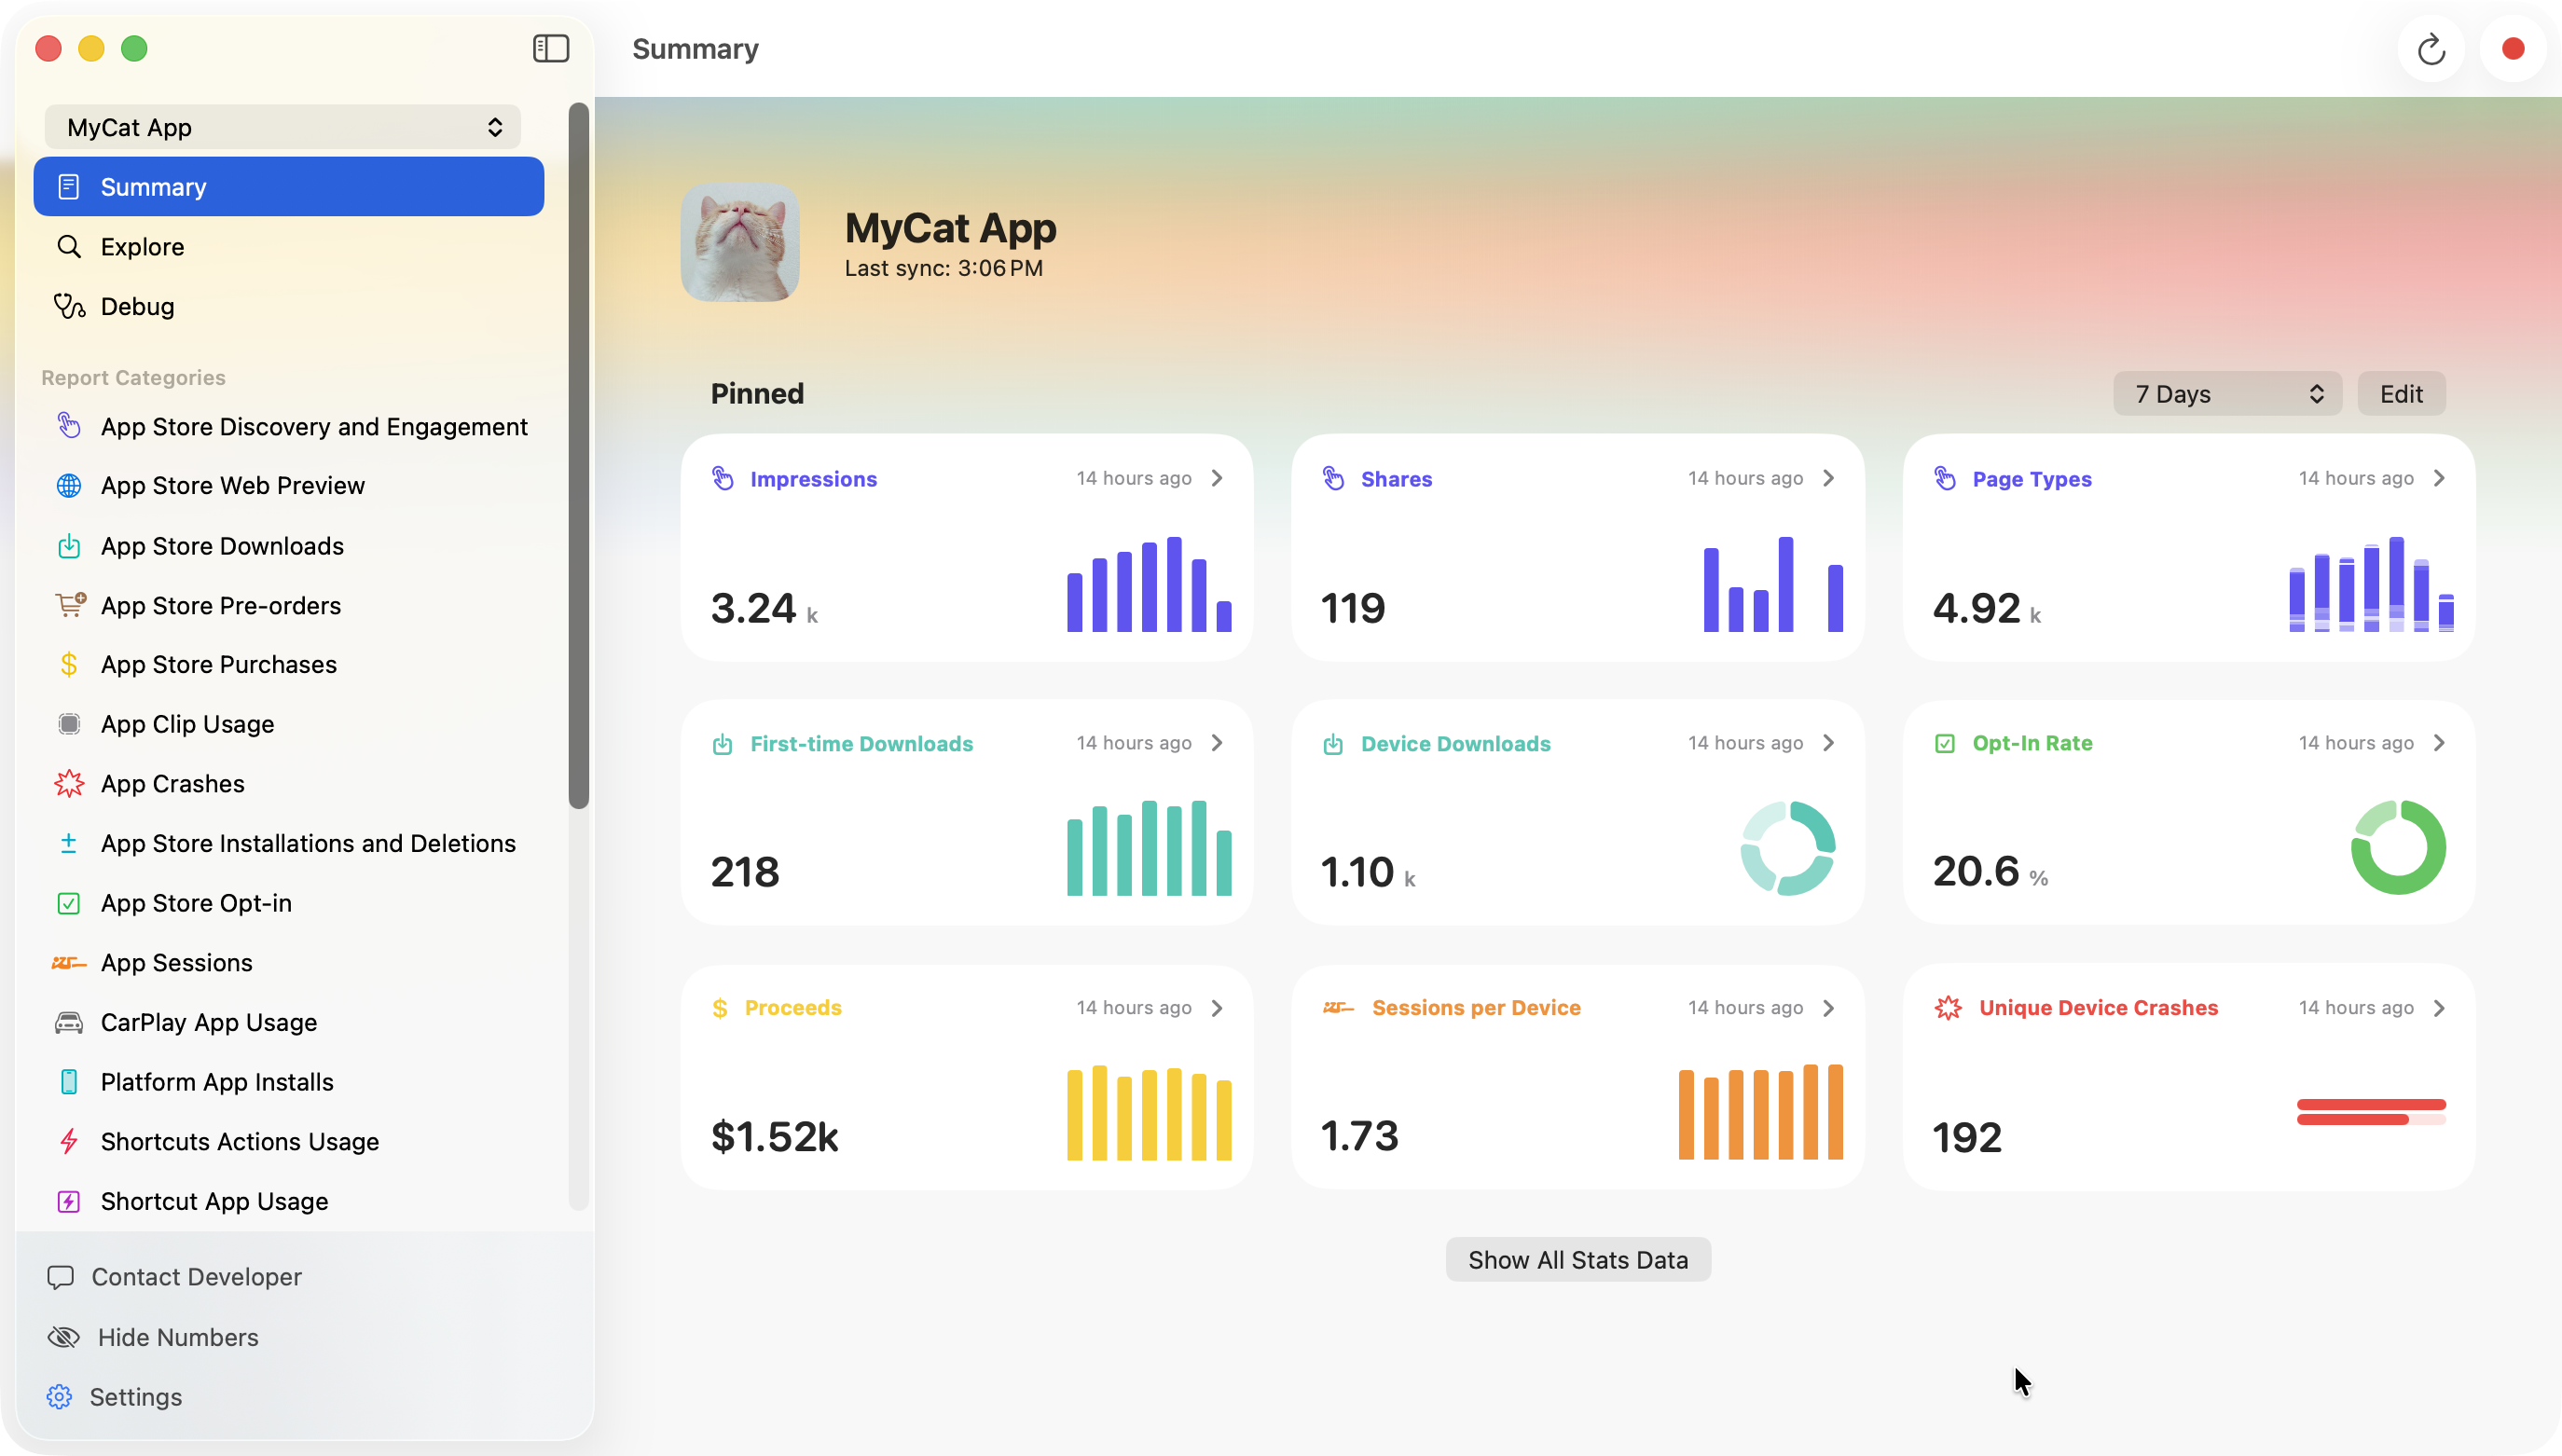The width and height of the screenshot is (2562, 1456).
Task: Select the App Crashes report category
Action: click(x=172, y=783)
